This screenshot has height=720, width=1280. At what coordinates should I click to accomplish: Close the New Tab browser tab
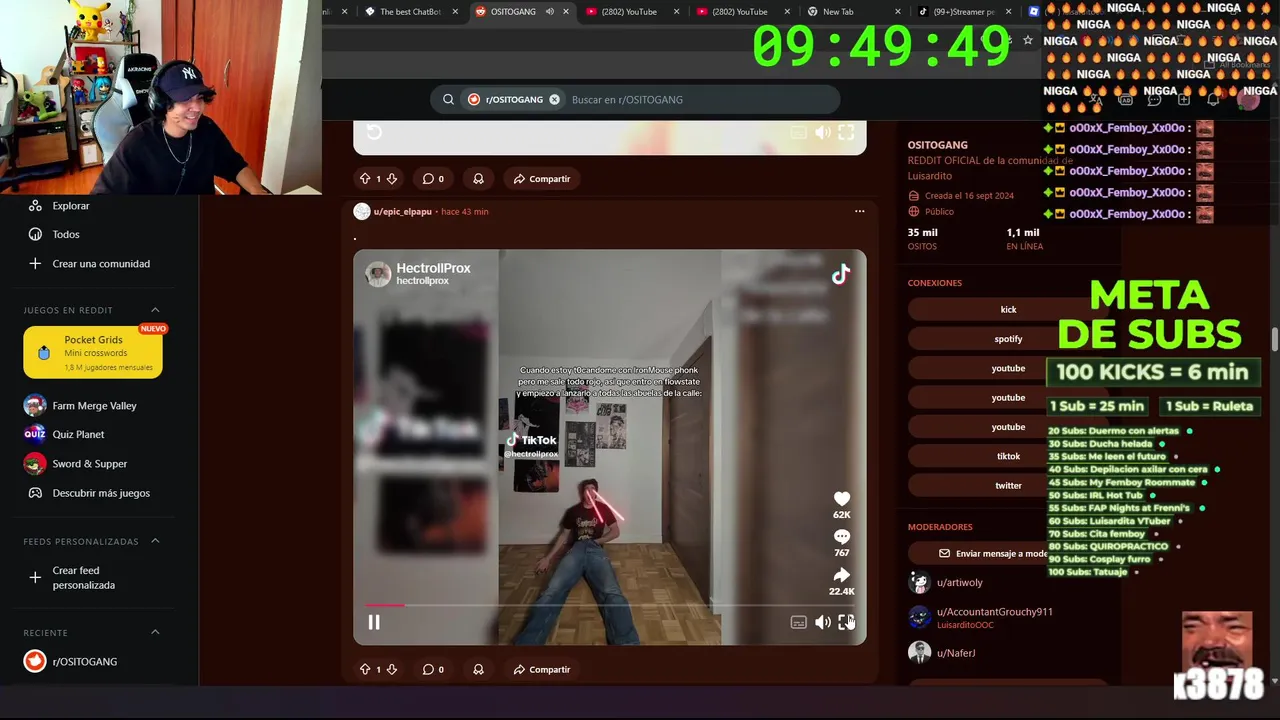(x=897, y=12)
